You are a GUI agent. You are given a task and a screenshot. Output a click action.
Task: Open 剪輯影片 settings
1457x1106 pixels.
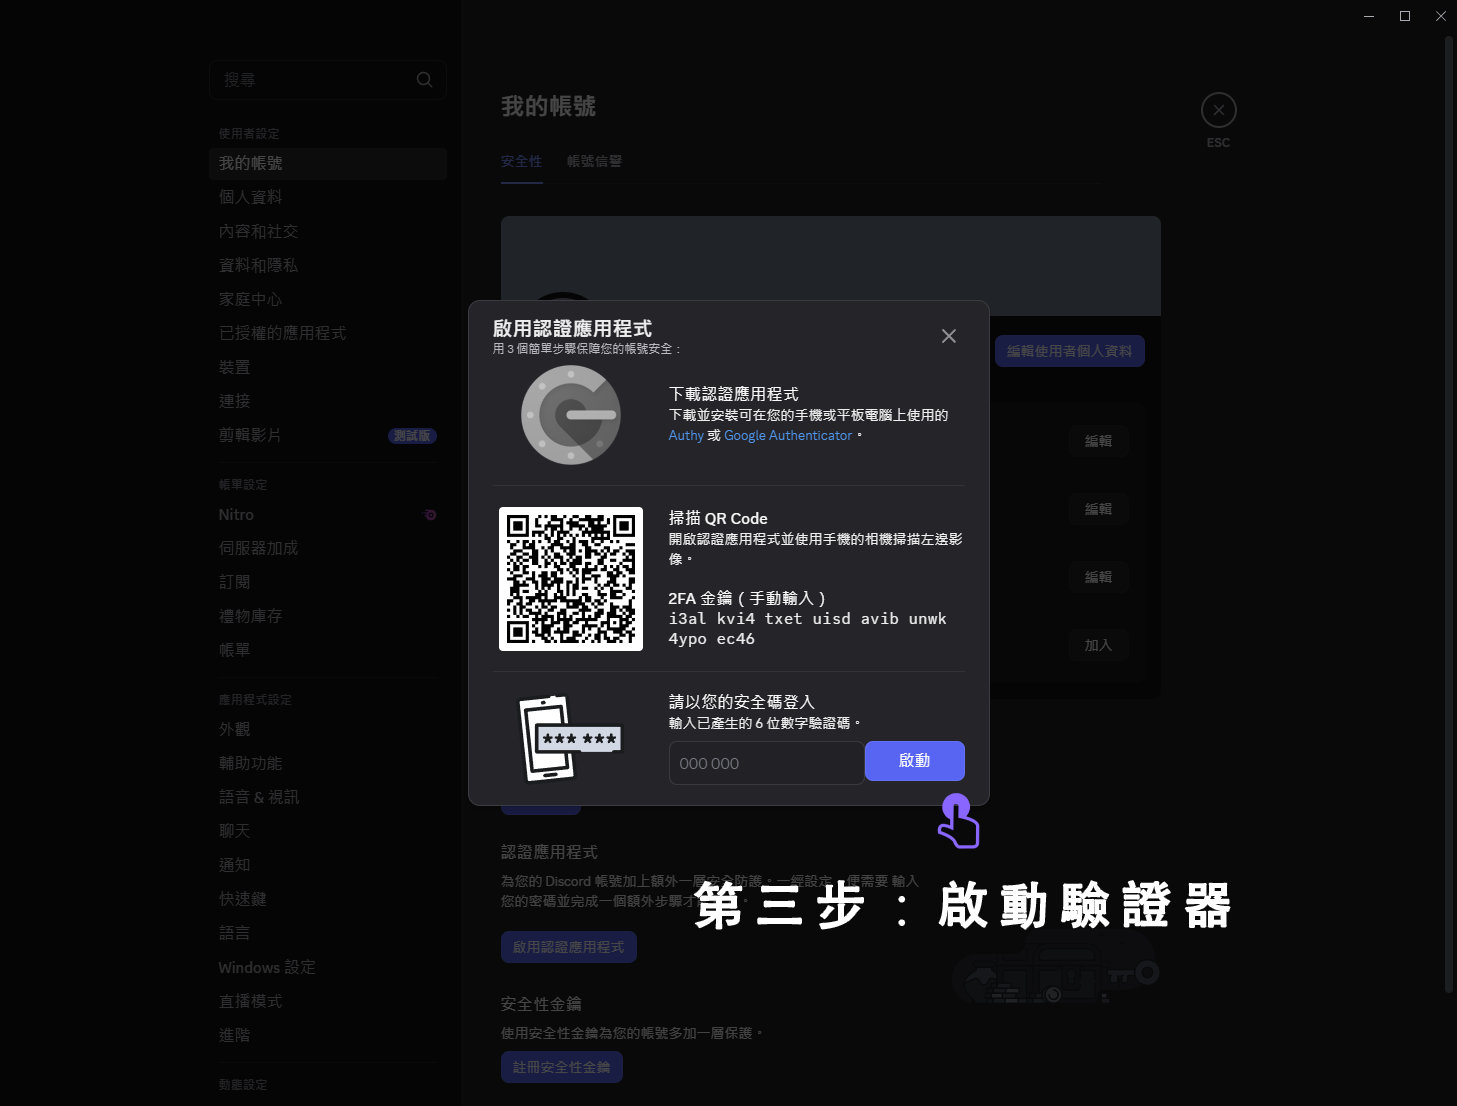[x=328, y=435]
